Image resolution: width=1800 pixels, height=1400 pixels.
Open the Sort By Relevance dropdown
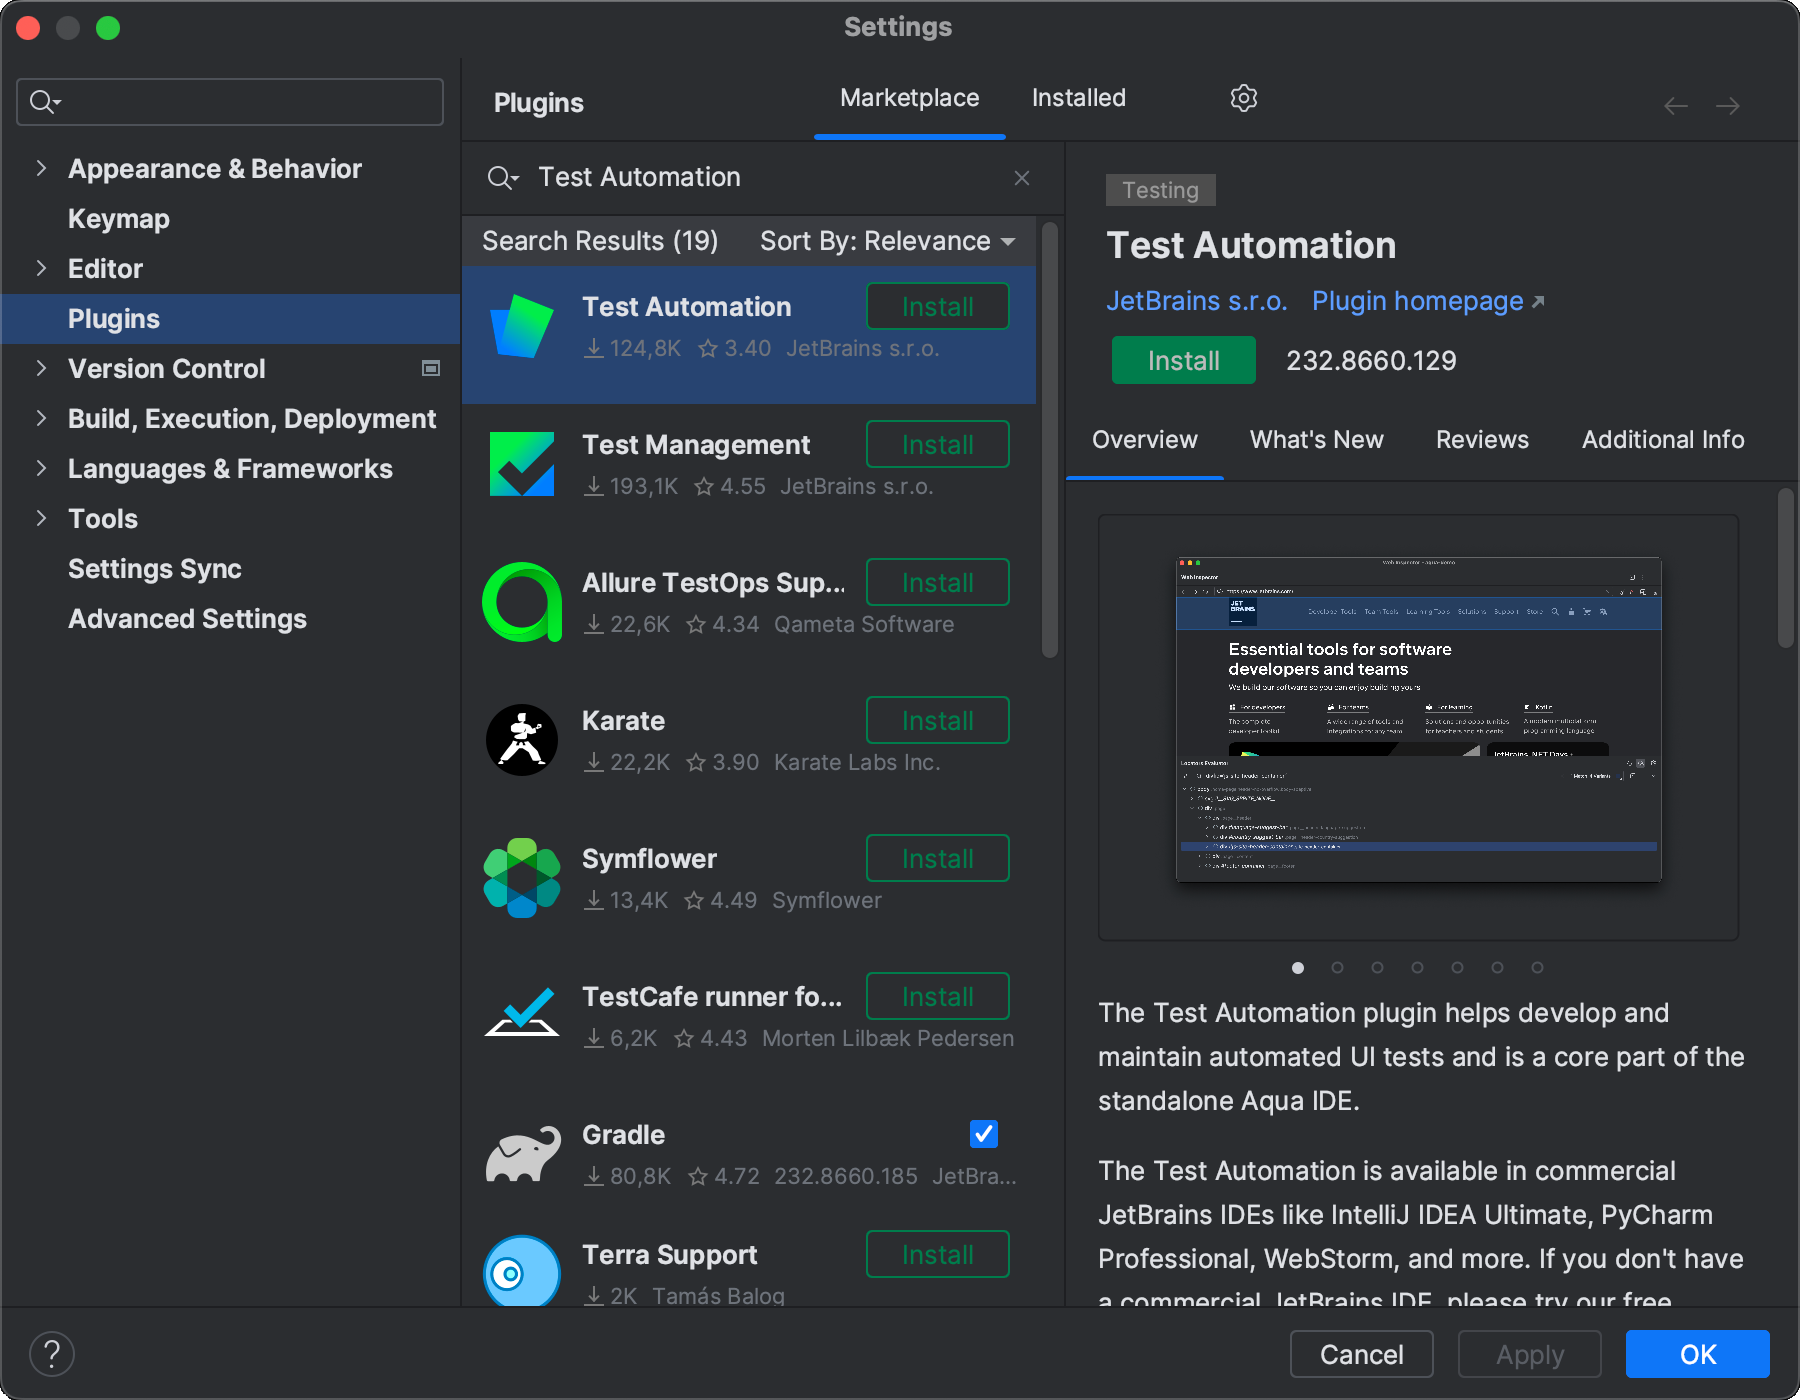[x=884, y=240]
